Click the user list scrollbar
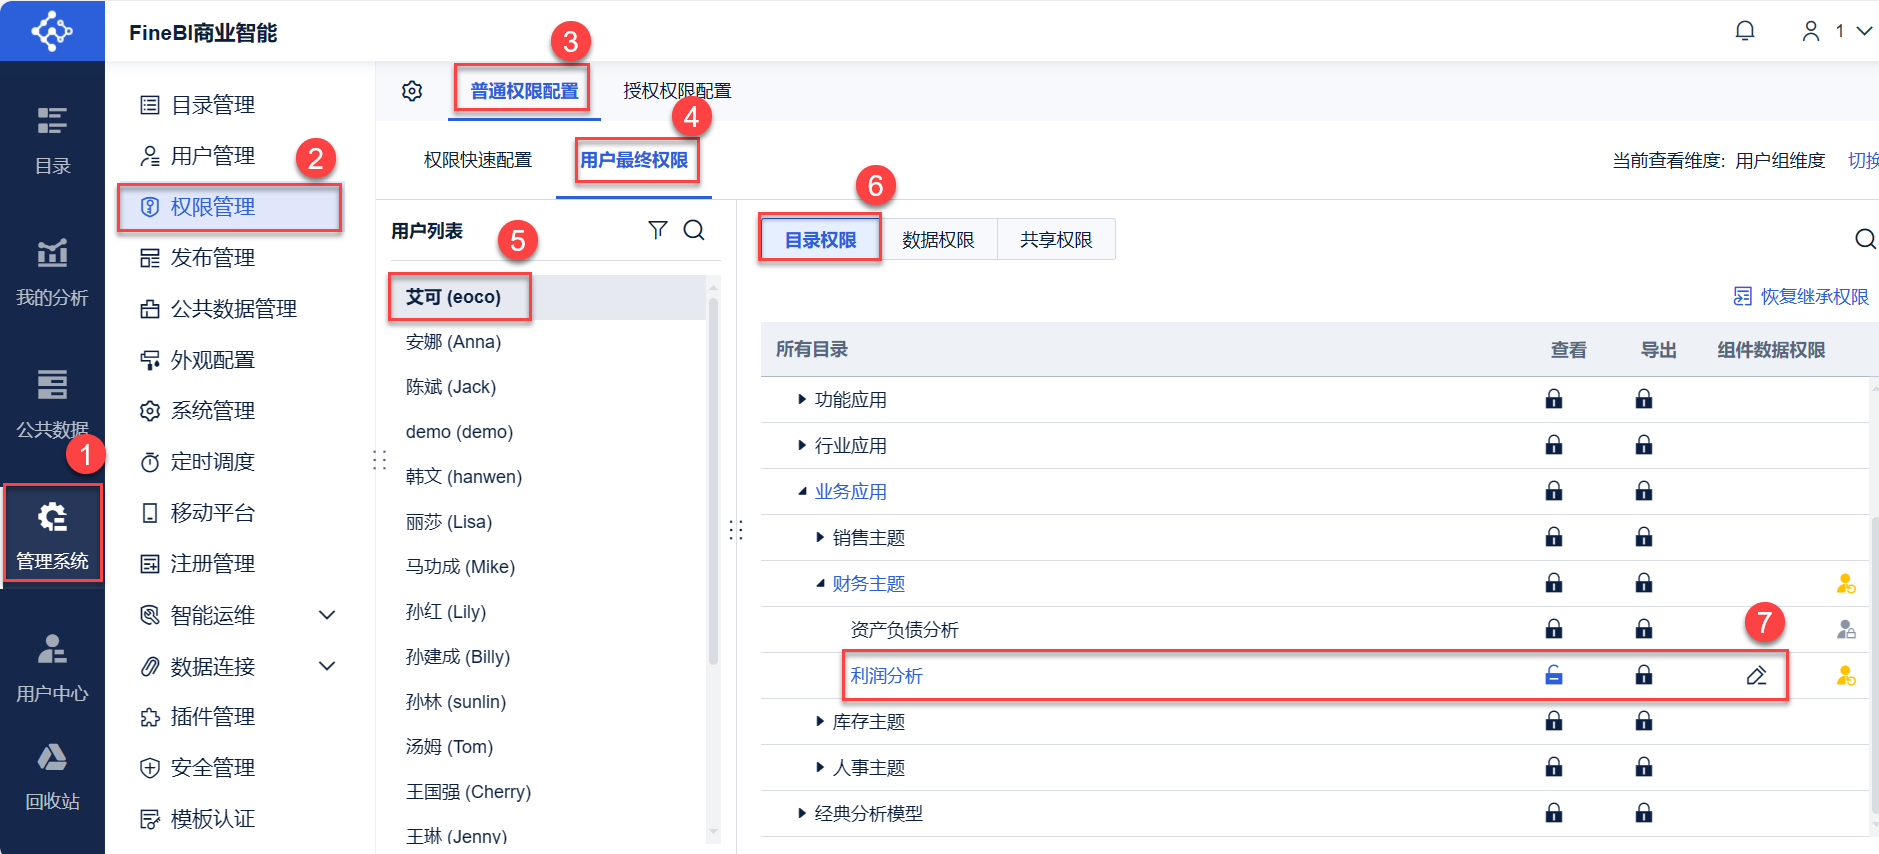Screen dimensions: 1879x854 tap(713, 480)
